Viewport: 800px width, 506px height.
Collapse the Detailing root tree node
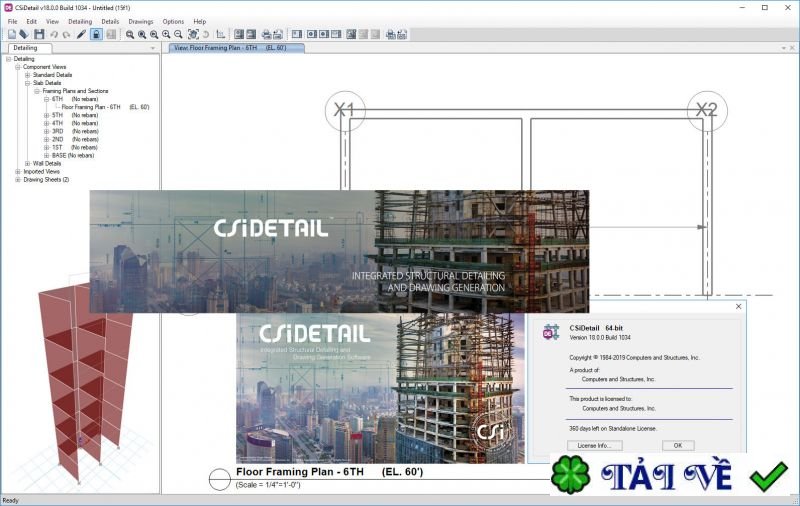pyautogui.click(x=9, y=59)
